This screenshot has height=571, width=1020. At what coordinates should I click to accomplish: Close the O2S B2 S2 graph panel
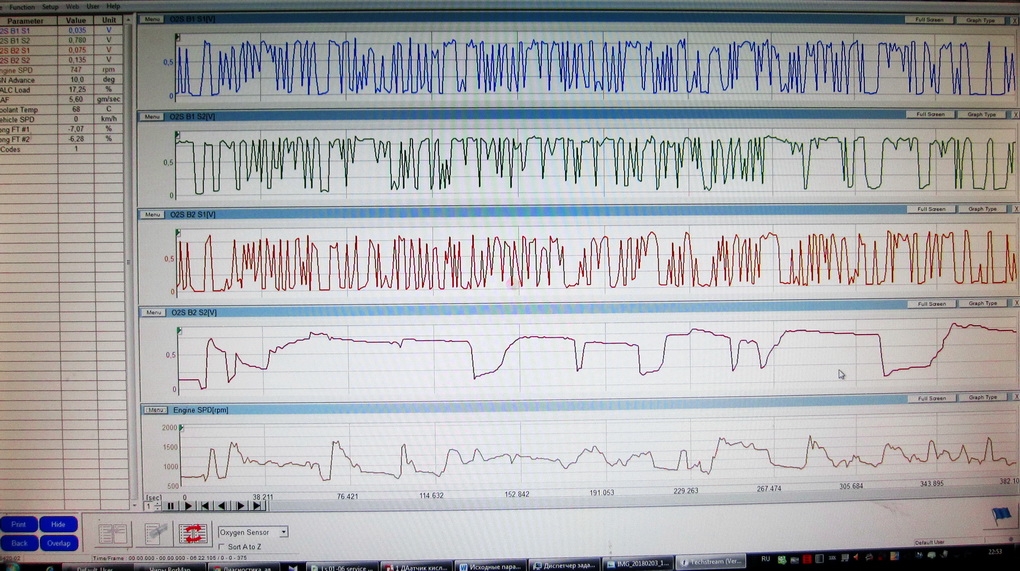[x=1015, y=304]
